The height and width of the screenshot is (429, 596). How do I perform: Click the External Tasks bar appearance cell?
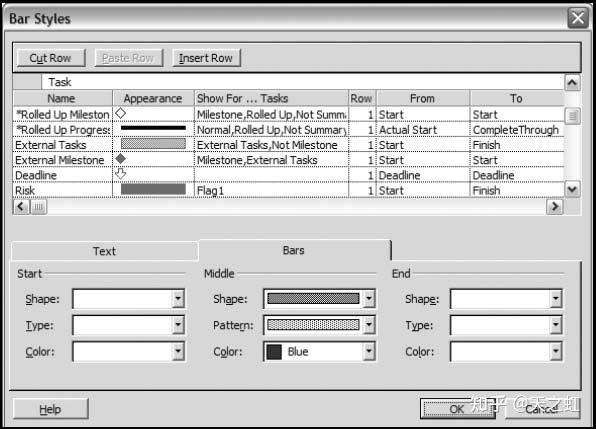154,144
